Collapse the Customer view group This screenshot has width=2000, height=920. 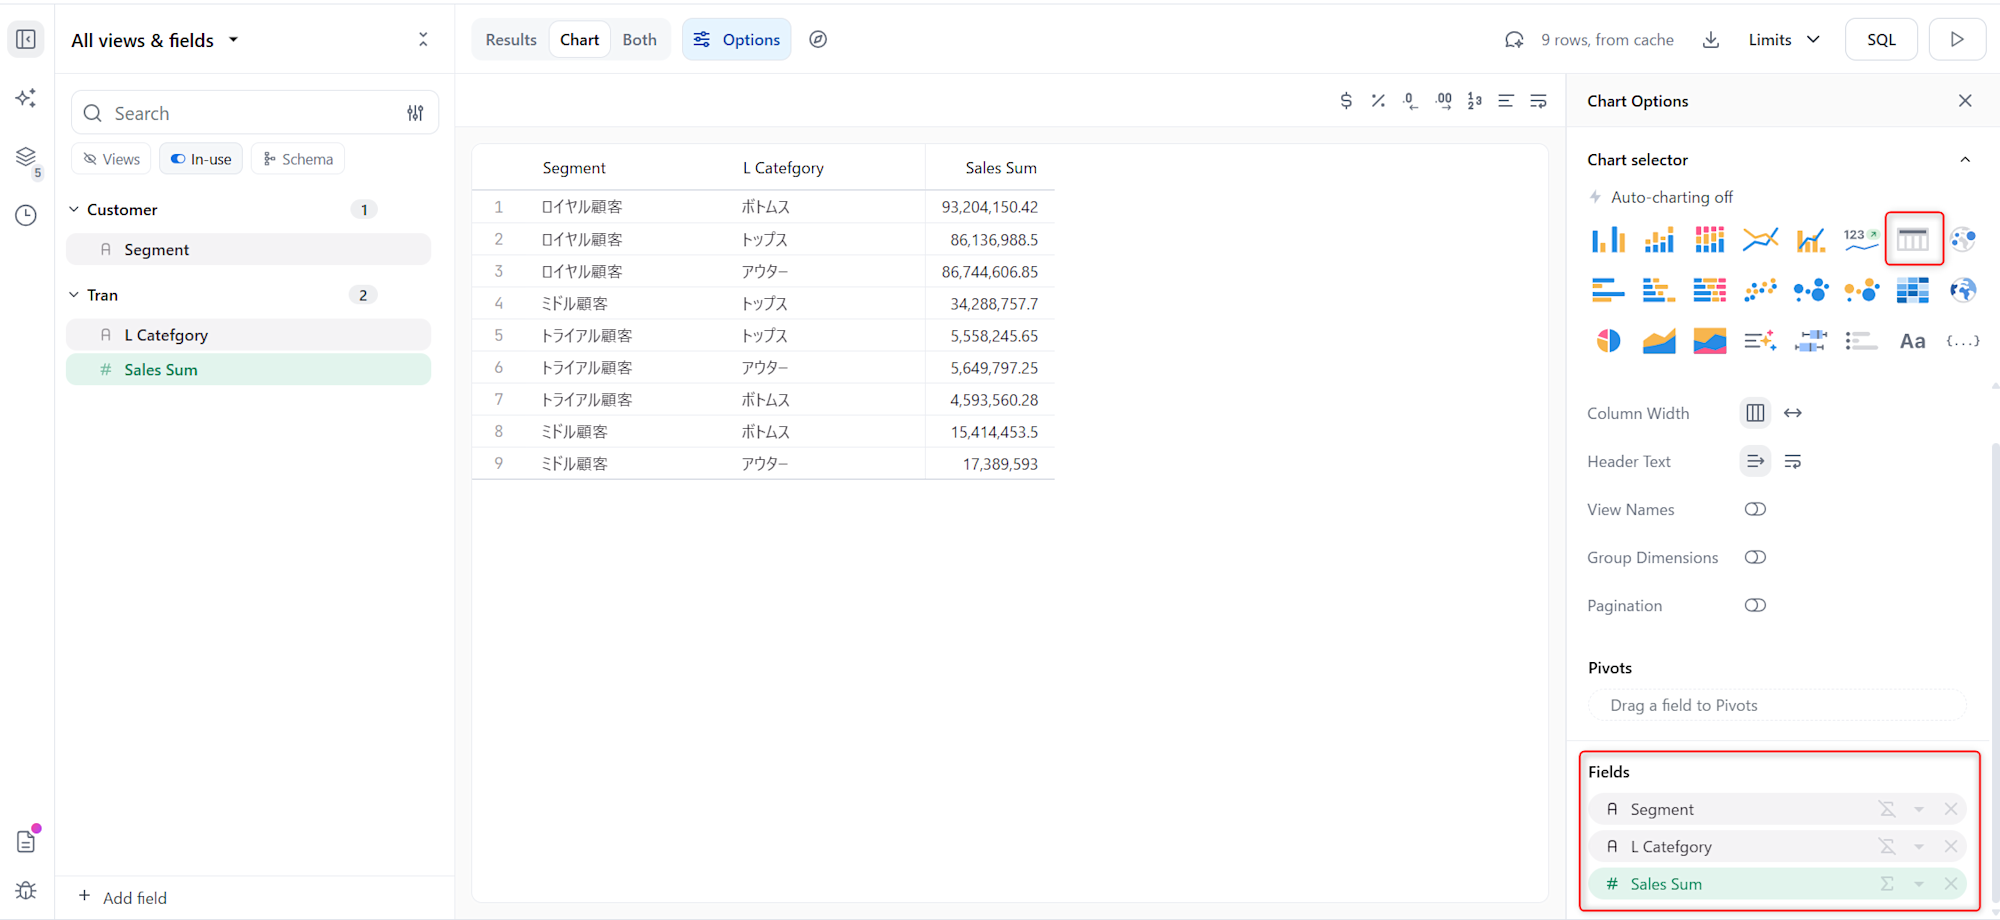(x=74, y=210)
